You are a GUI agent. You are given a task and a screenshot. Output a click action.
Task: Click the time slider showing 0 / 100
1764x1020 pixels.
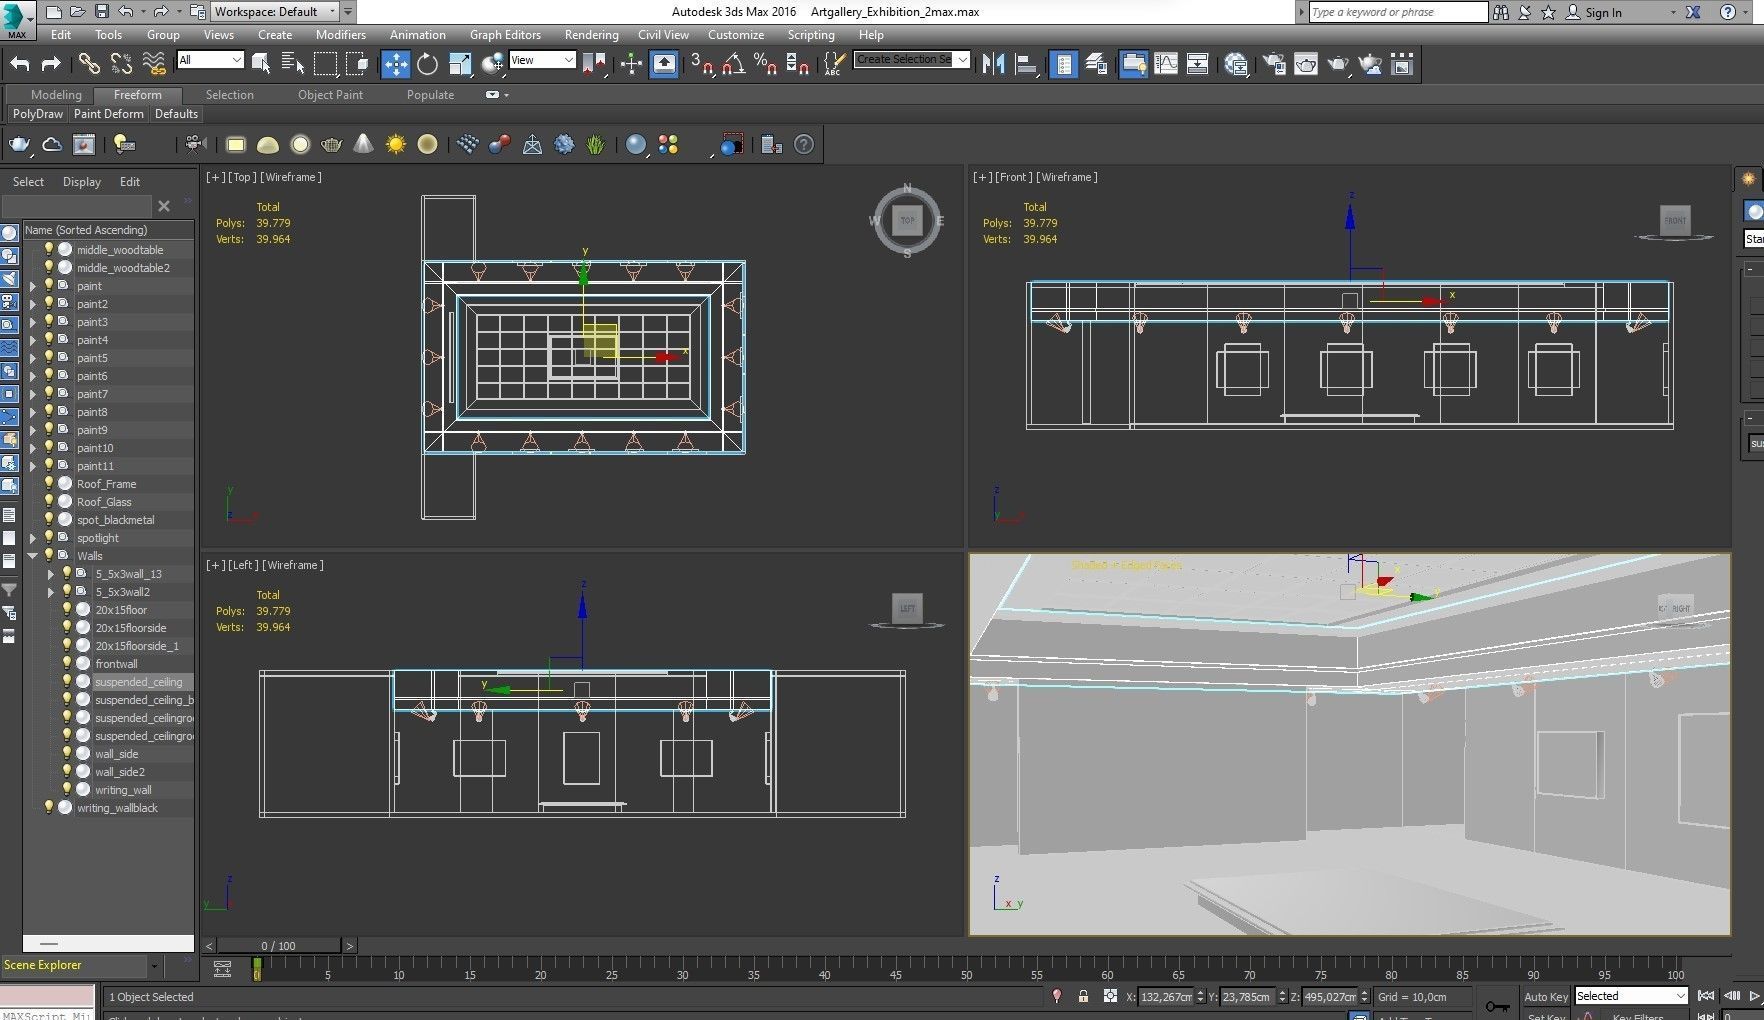pos(279,945)
